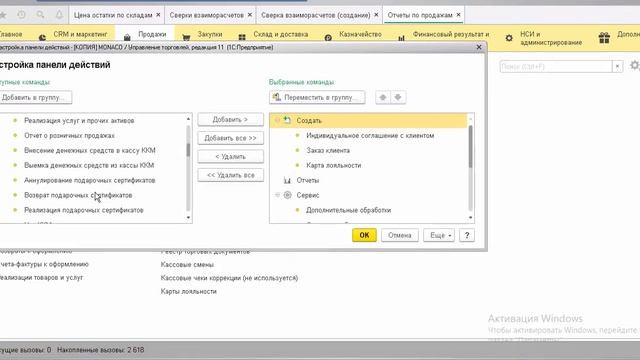
Task: Confirm with the yellow OK button
Action: pyautogui.click(x=364, y=235)
